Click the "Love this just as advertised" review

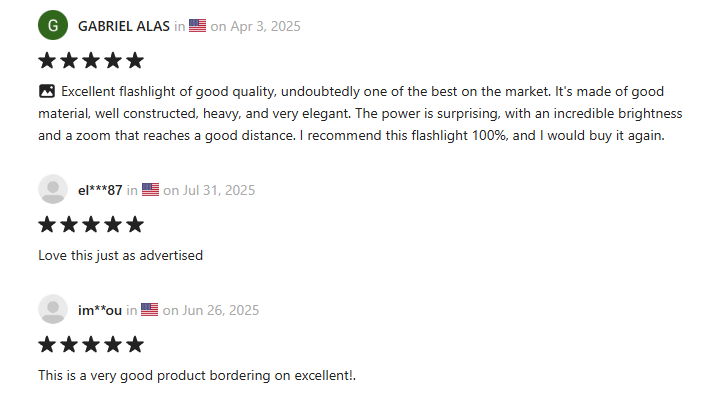tap(120, 255)
